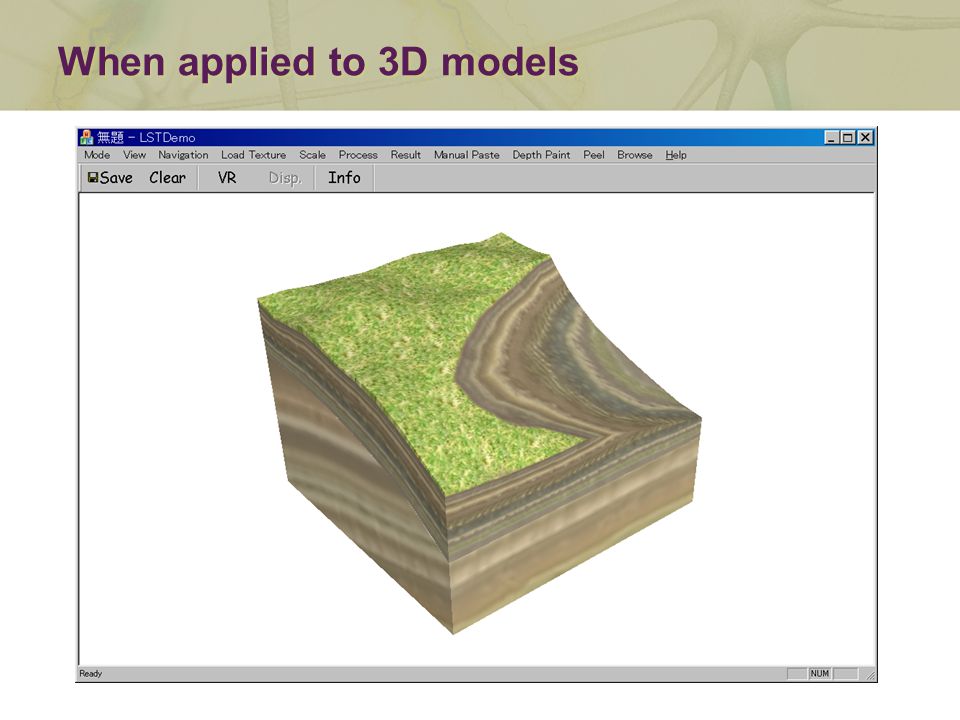This screenshot has width=960, height=720.
Task: Open the Depth Paint menu
Action: click(541, 155)
